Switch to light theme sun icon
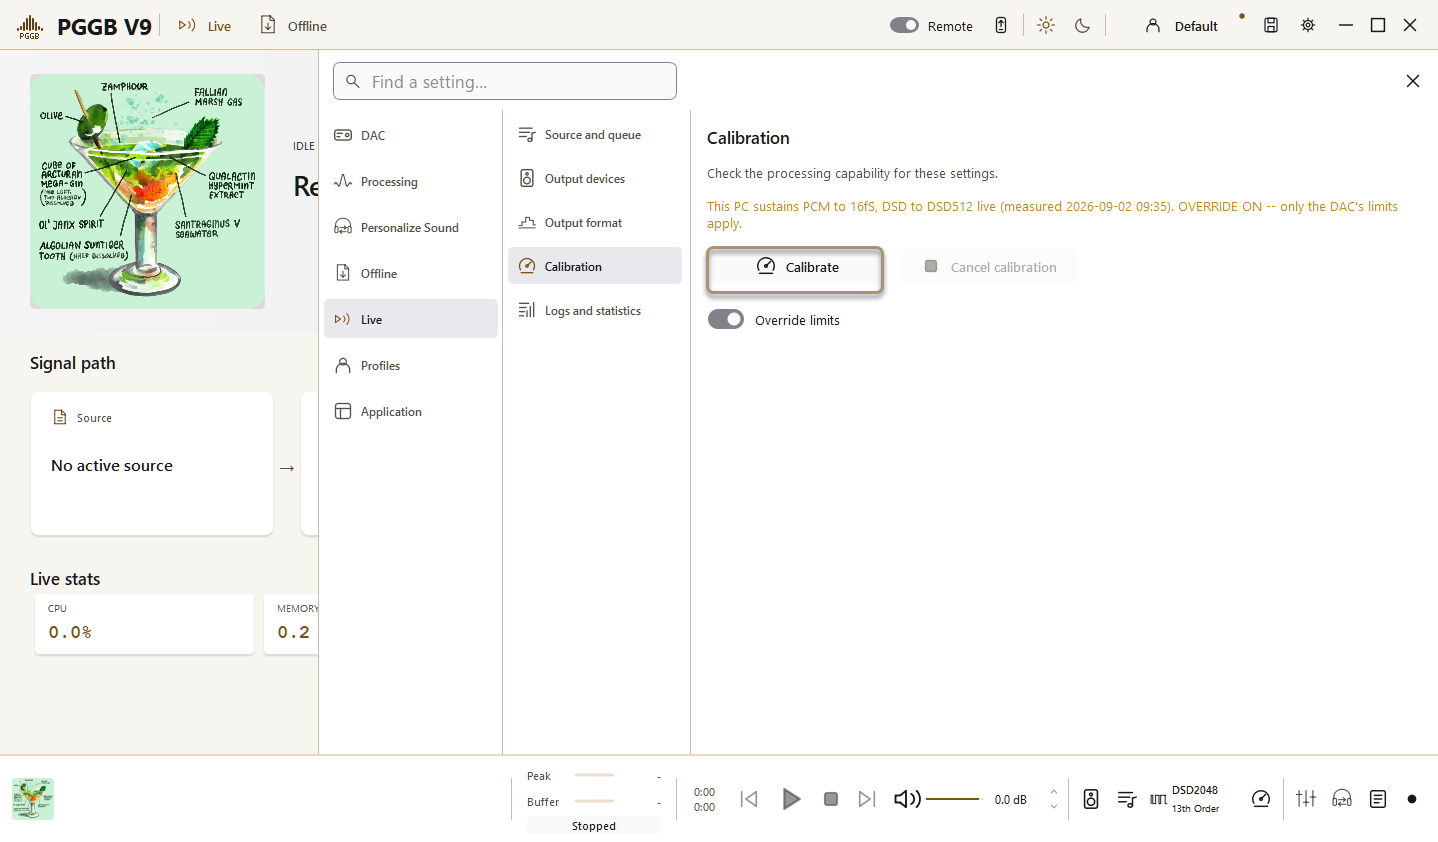Viewport: 1438px width, 842px height. [1046, 26]
